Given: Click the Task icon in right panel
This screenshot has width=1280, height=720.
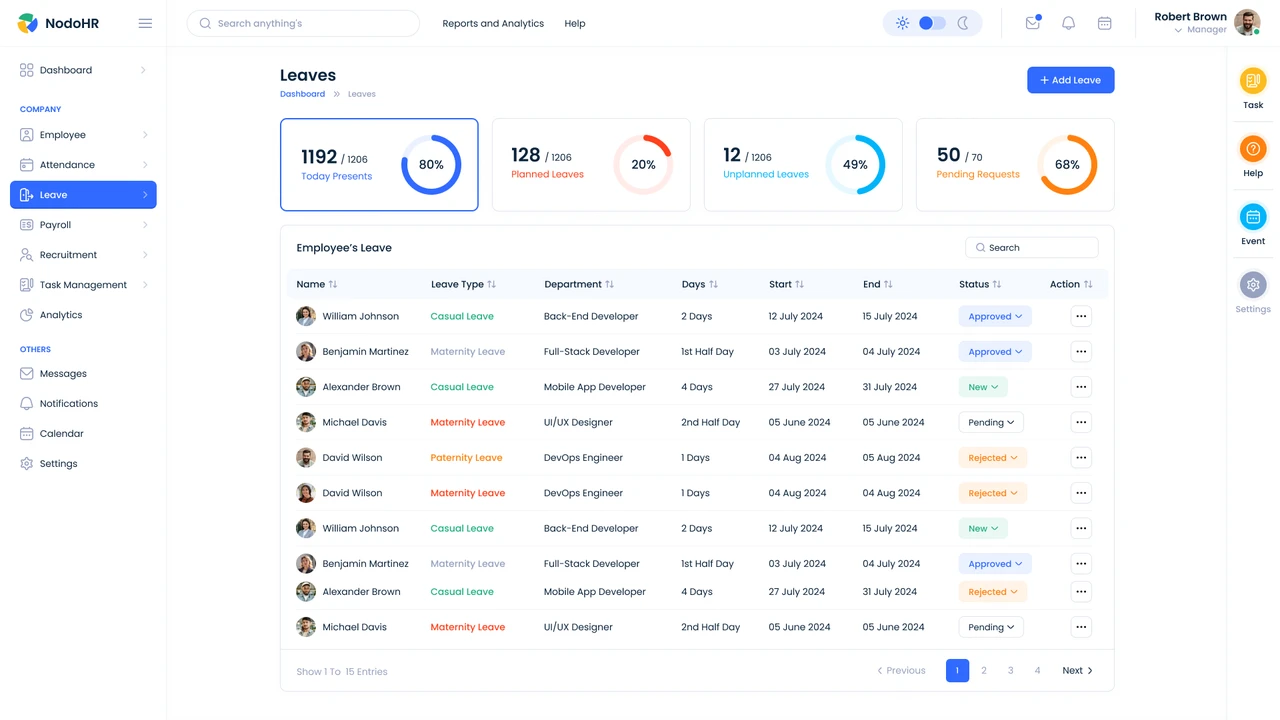Looking at the screenshot, I should pos(1253,81).
